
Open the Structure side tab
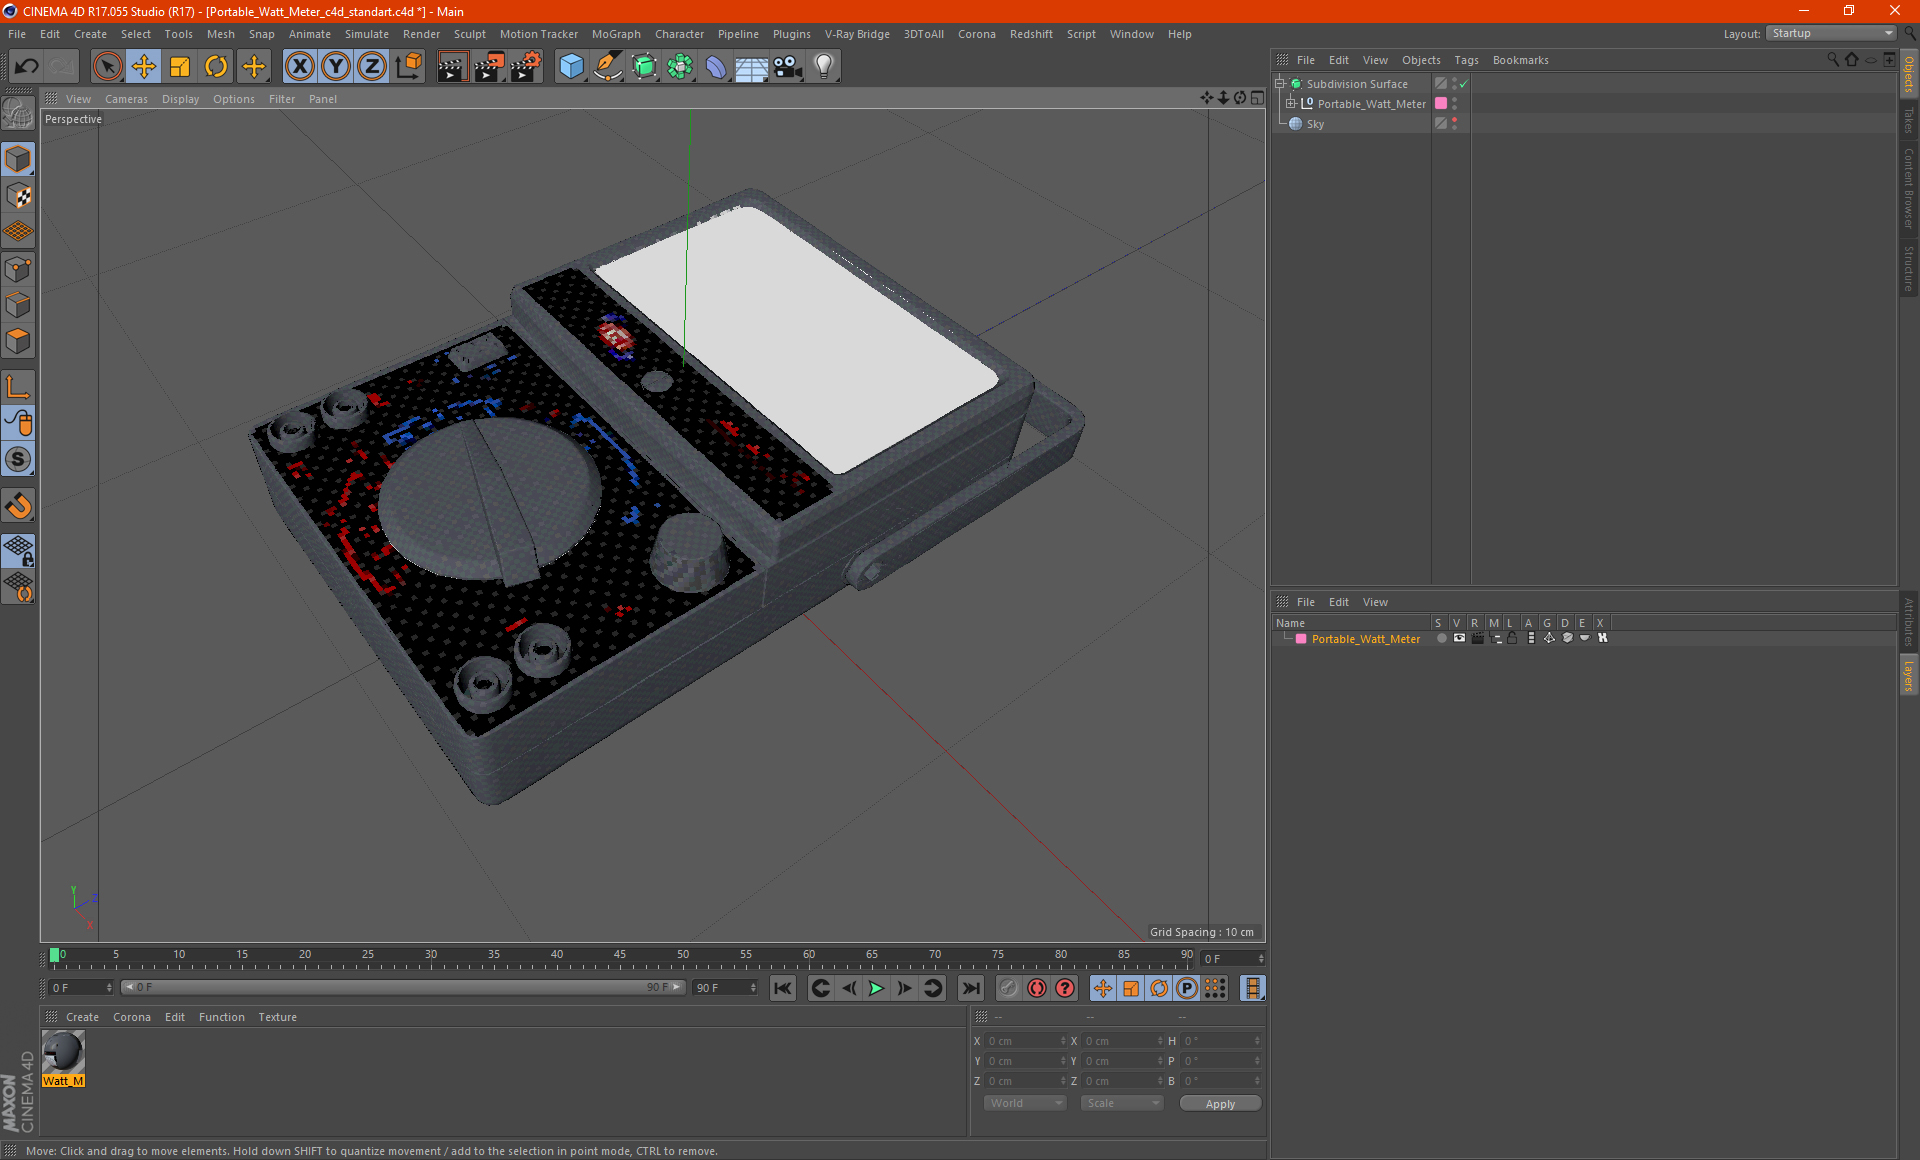(x=1909, y=267)
